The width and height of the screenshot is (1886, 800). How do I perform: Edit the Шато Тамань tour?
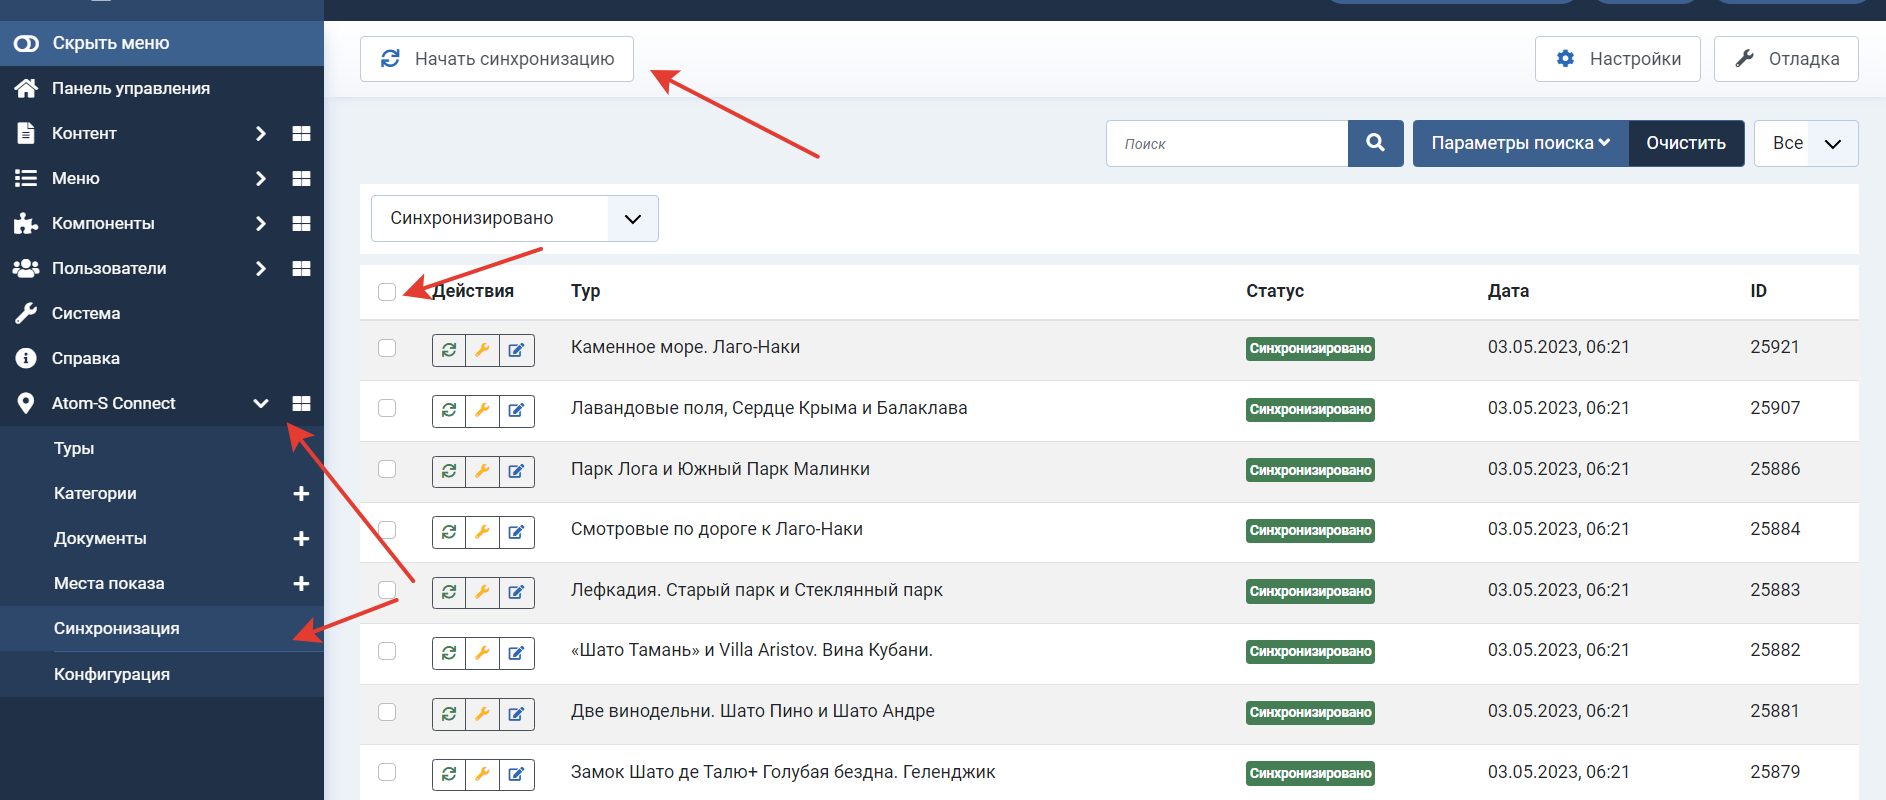coord(516,653)
